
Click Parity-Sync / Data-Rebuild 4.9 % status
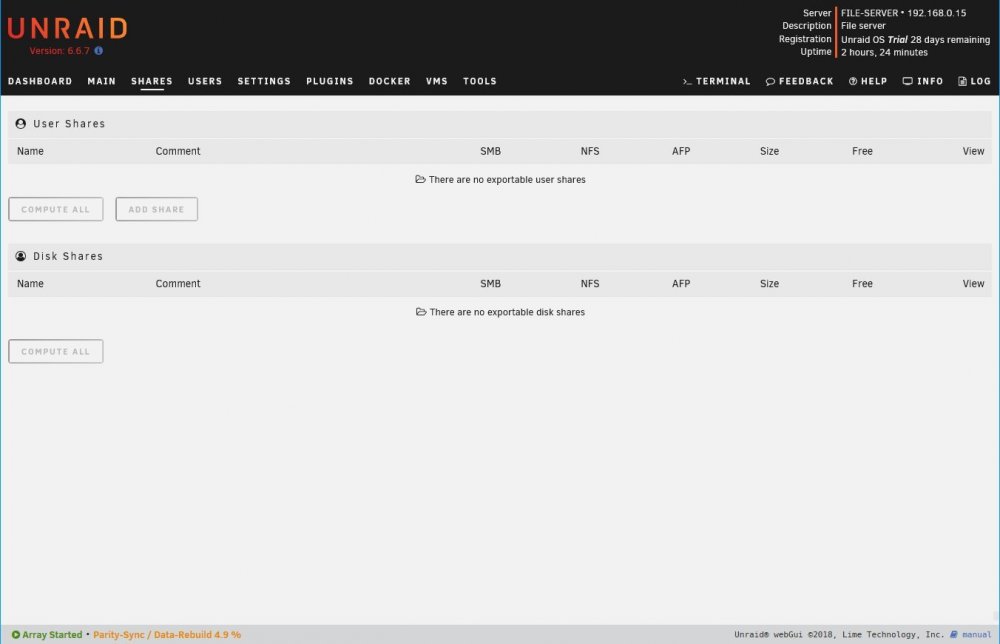pyautogui.click(x=167, y=634)
